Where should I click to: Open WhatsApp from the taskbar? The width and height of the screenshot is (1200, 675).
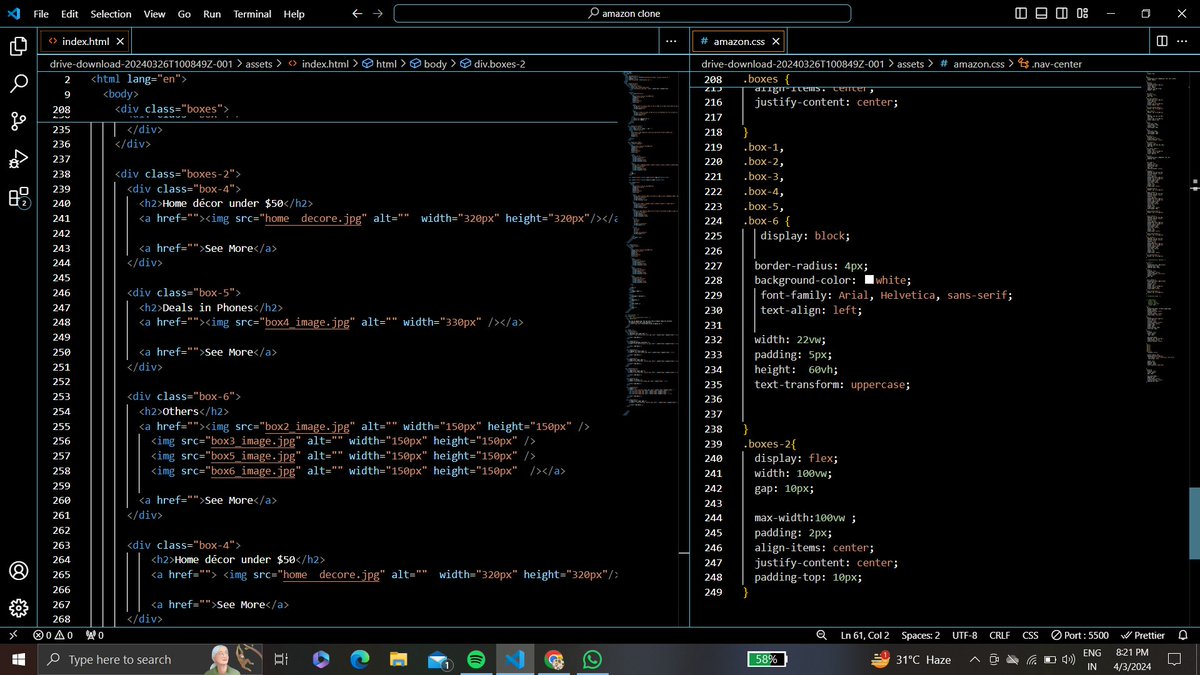pos(592,659)
